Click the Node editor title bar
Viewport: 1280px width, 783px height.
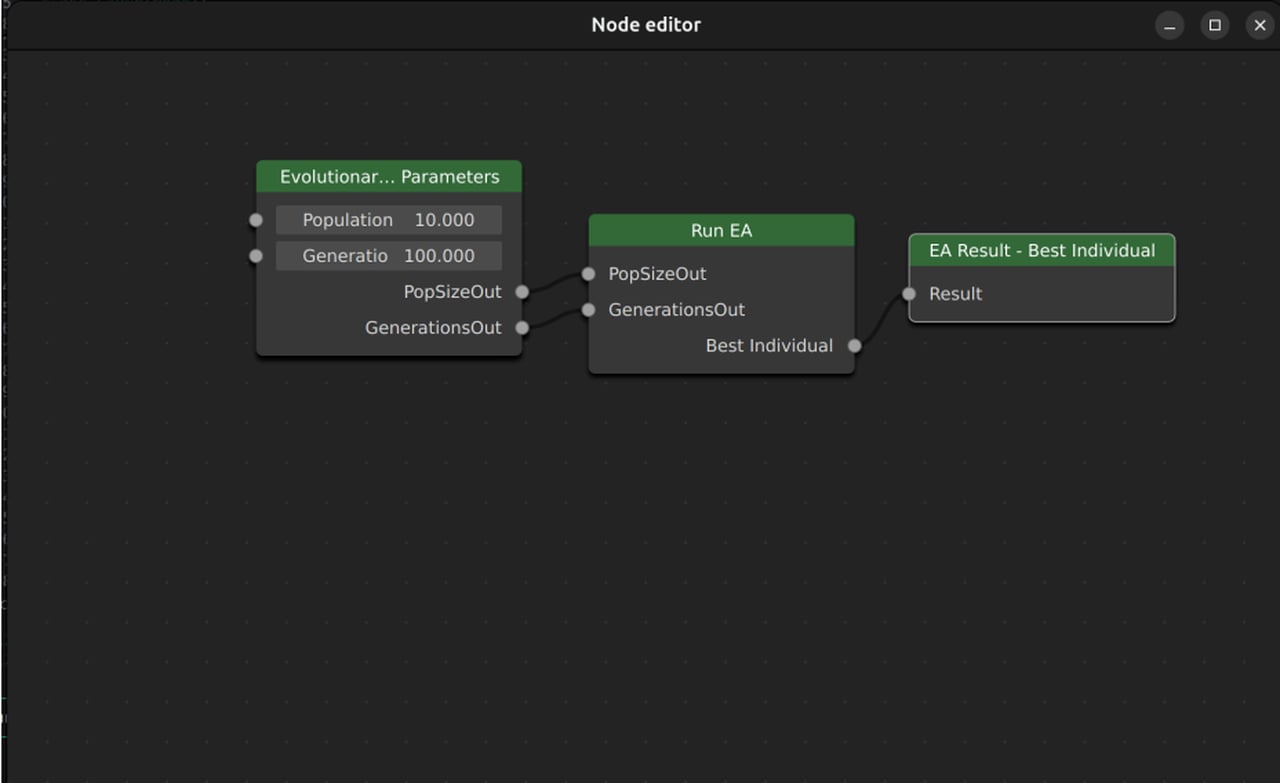coord(646,24)
